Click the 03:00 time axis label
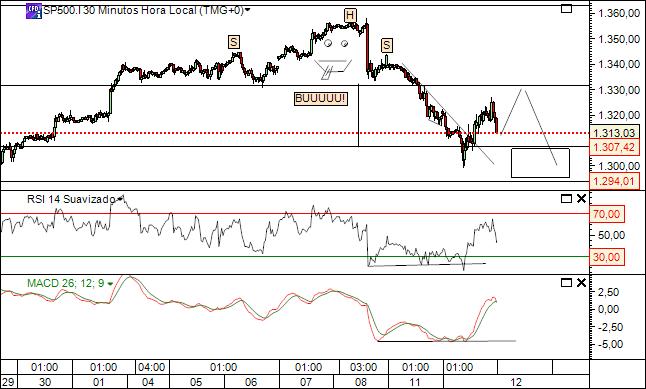This screenshot has width=646, height=389. [x=363, y=367]
